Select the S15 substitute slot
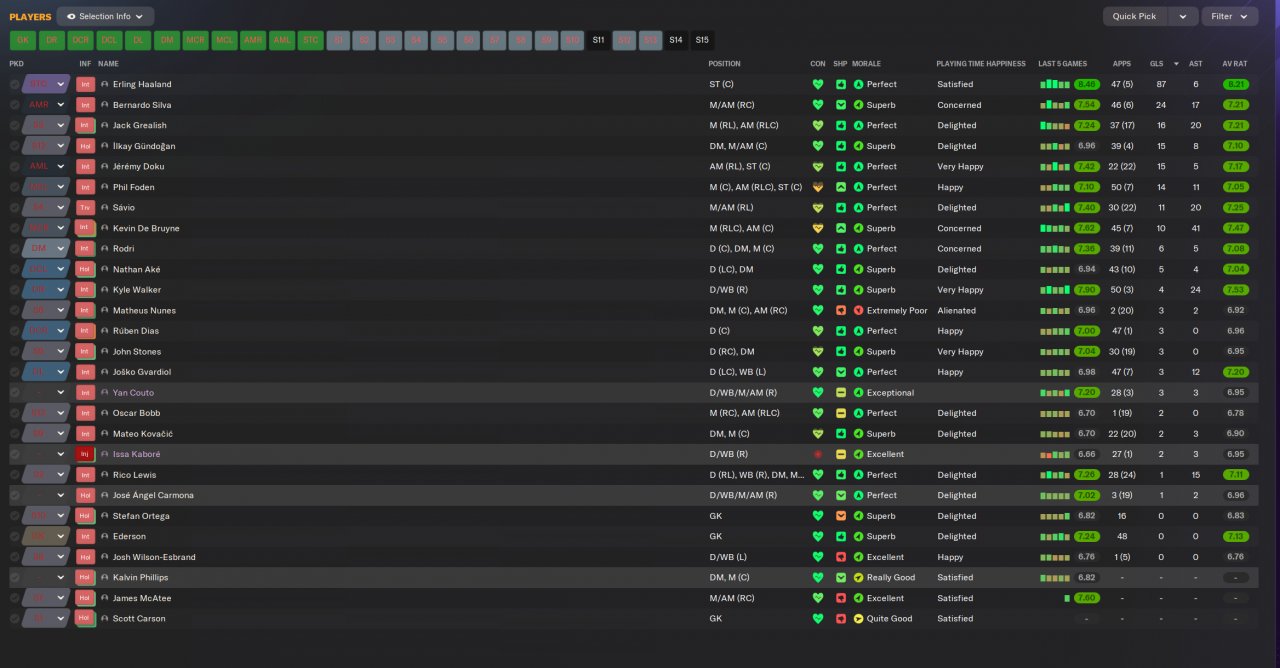Viewport: 1280px width, 668px height. tap(702, 40)
